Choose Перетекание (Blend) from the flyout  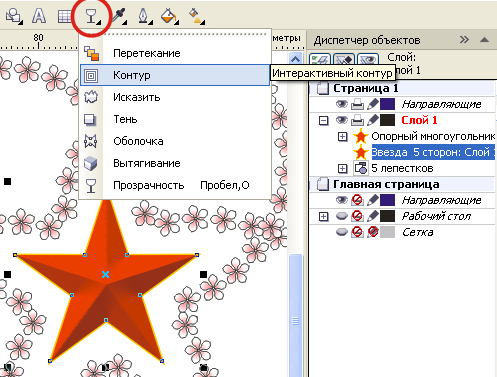point(175,53)
